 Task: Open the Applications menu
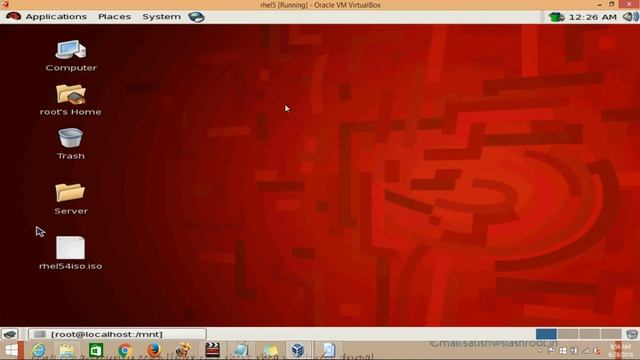56,17
